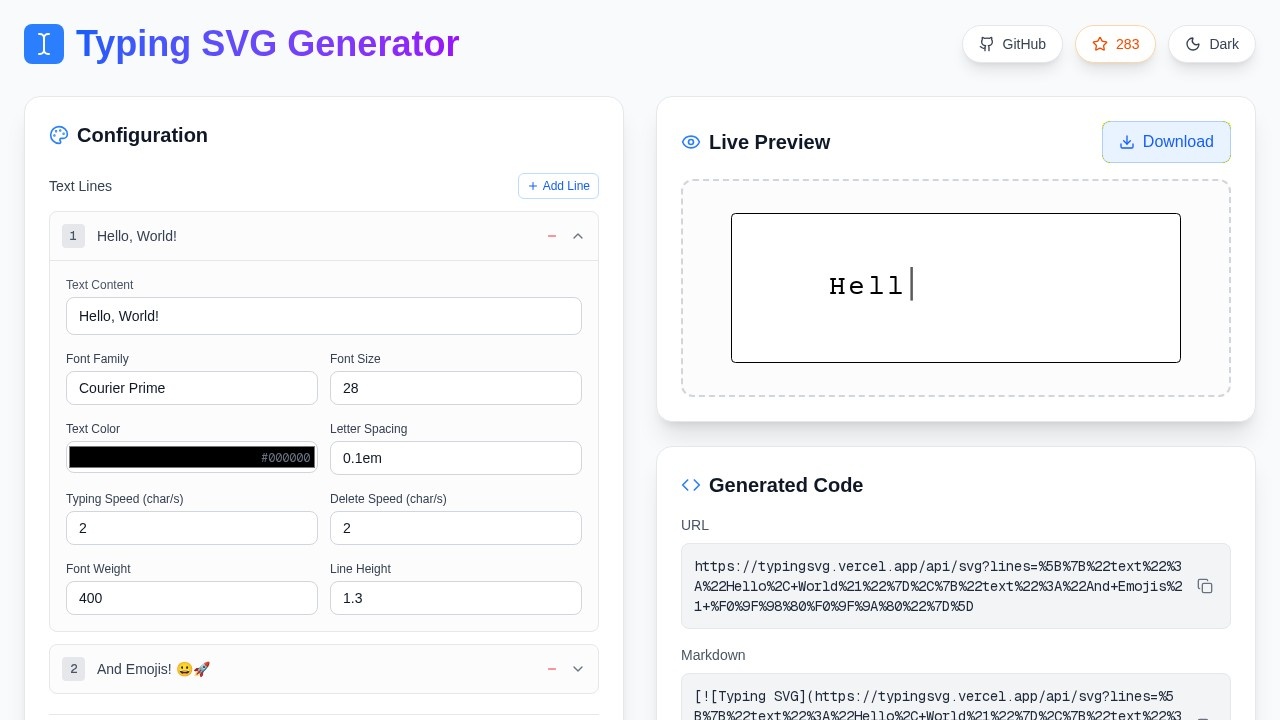
Task: Collapse the Hello, World! line settings
Action: tap(578, 236)
